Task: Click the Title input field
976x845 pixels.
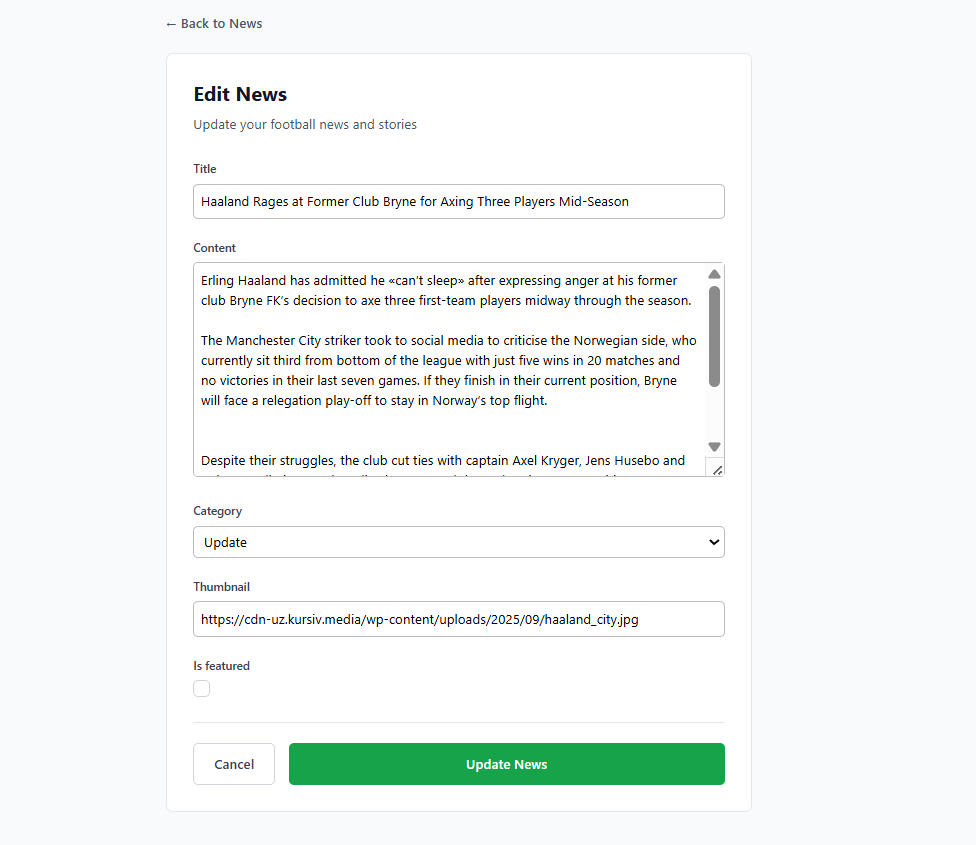Action: (458, 201)
